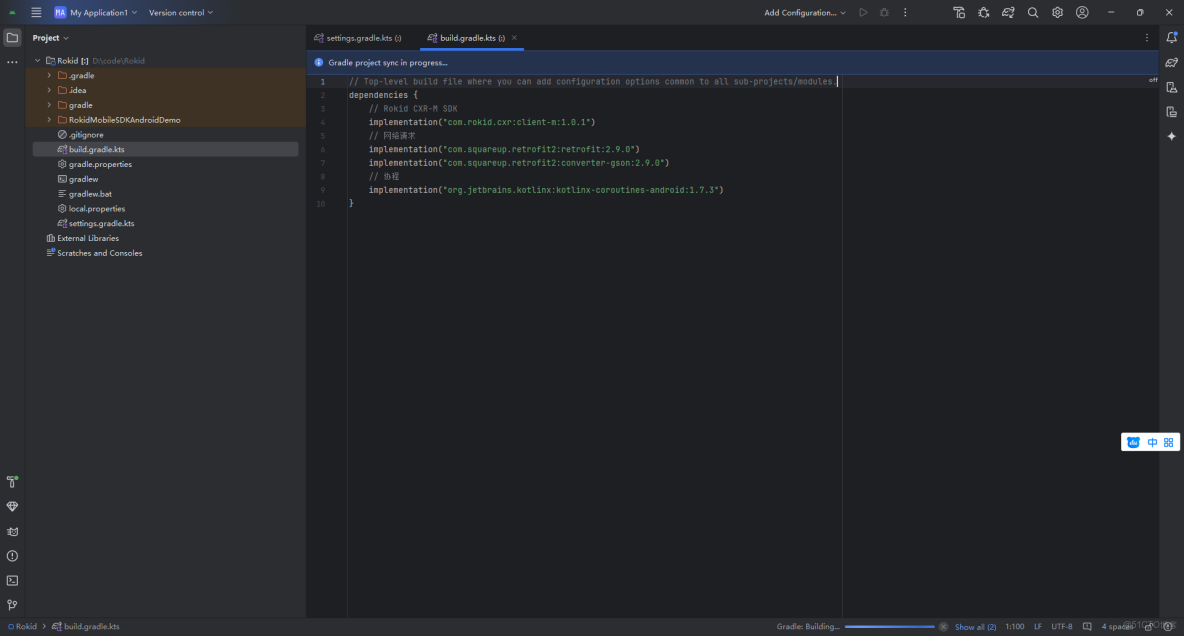Open the Problems tool window icon

[x=12, y=556]
